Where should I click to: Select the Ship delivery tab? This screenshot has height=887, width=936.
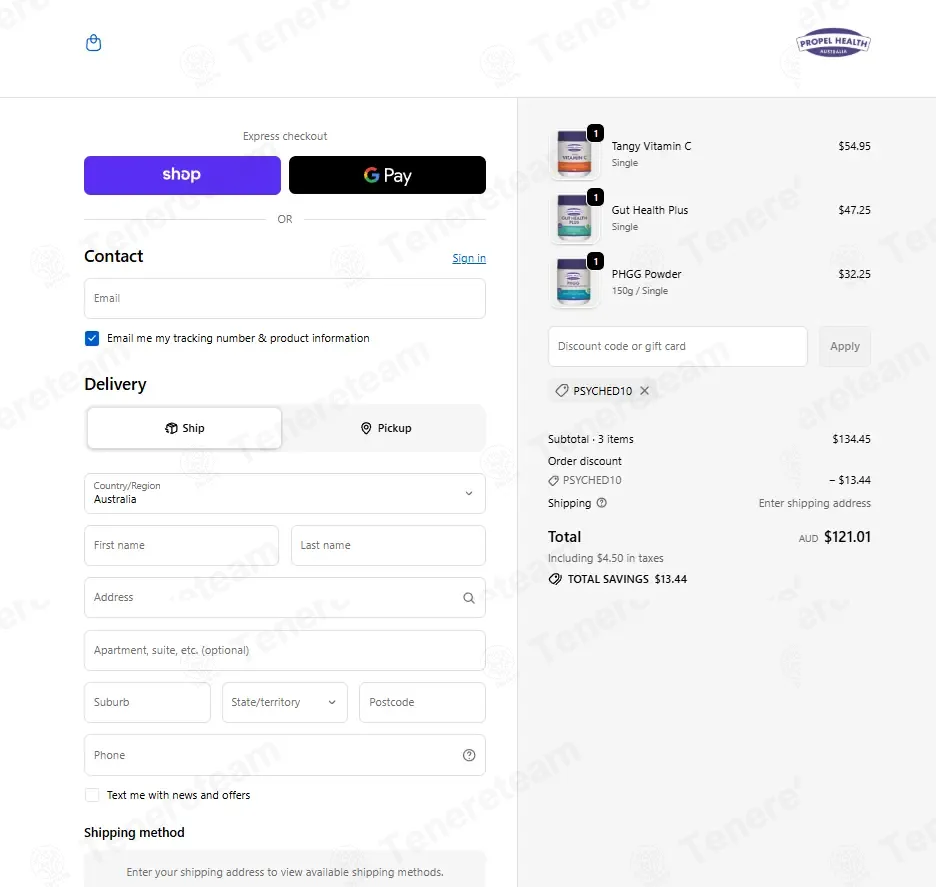pos(184,428)
